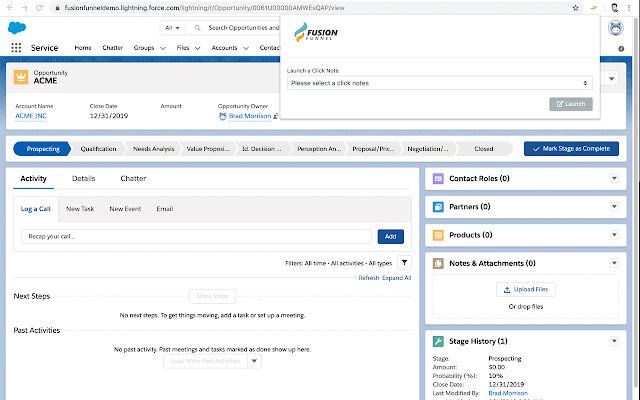Open the Brad Morrison owner link
640x400 pixels.
coord(250,116)
